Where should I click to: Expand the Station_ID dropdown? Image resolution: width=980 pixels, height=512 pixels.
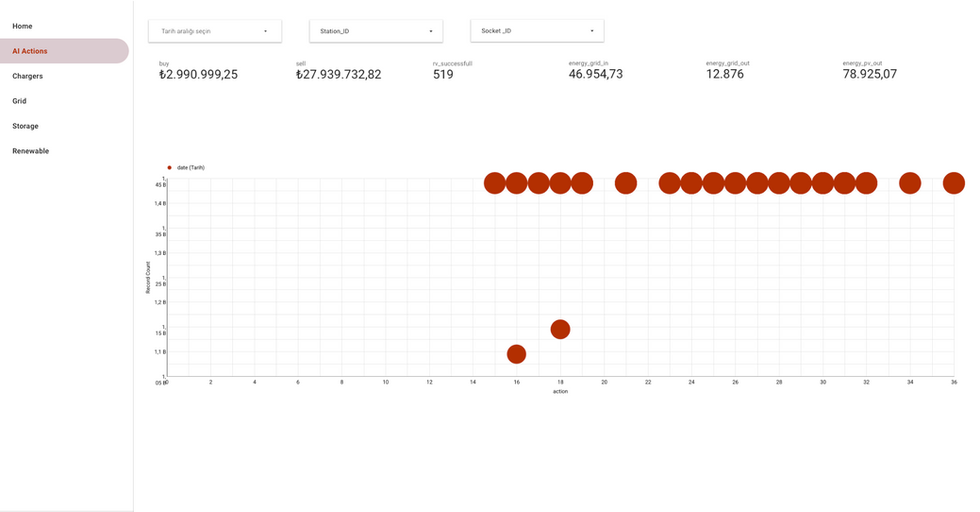coord(376,31)
